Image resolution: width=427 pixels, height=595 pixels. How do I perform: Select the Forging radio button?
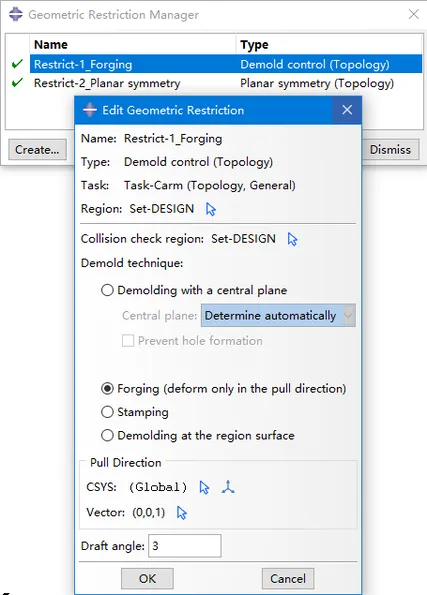coord(107,389)
